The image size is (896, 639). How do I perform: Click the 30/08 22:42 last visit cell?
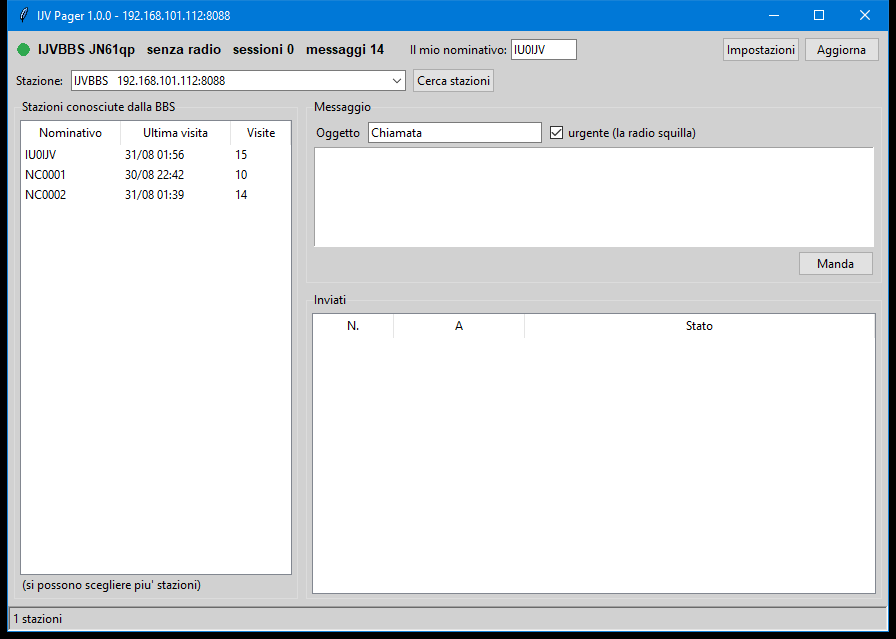click(x=154, y=174)
